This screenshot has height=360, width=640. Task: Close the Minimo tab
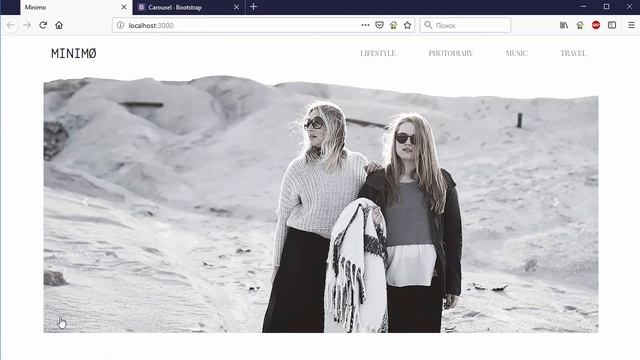click(x=124, y=7)
